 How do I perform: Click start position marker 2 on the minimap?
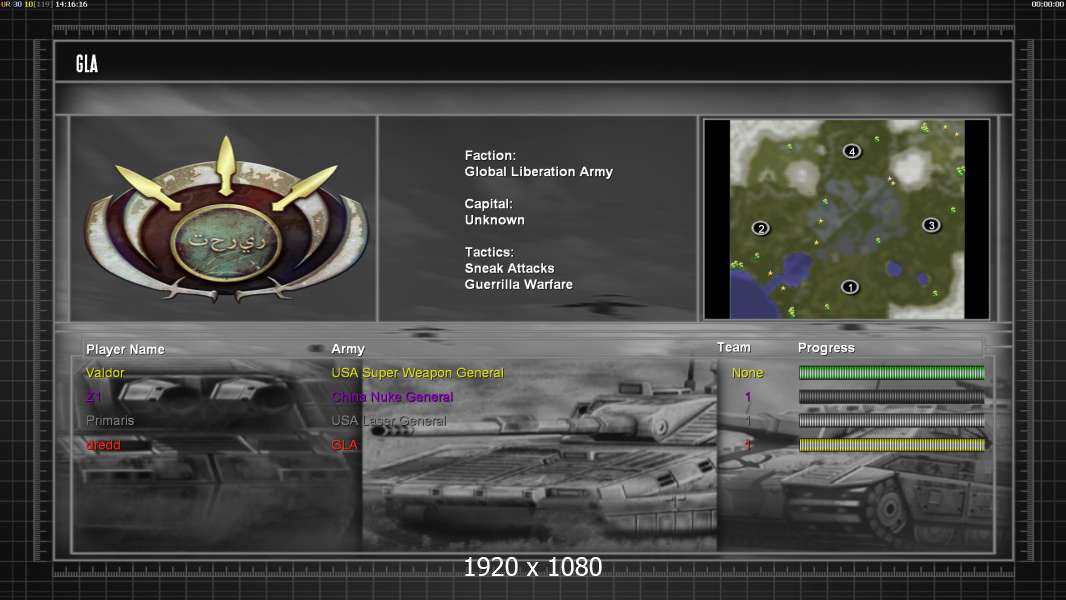[761, 228]
